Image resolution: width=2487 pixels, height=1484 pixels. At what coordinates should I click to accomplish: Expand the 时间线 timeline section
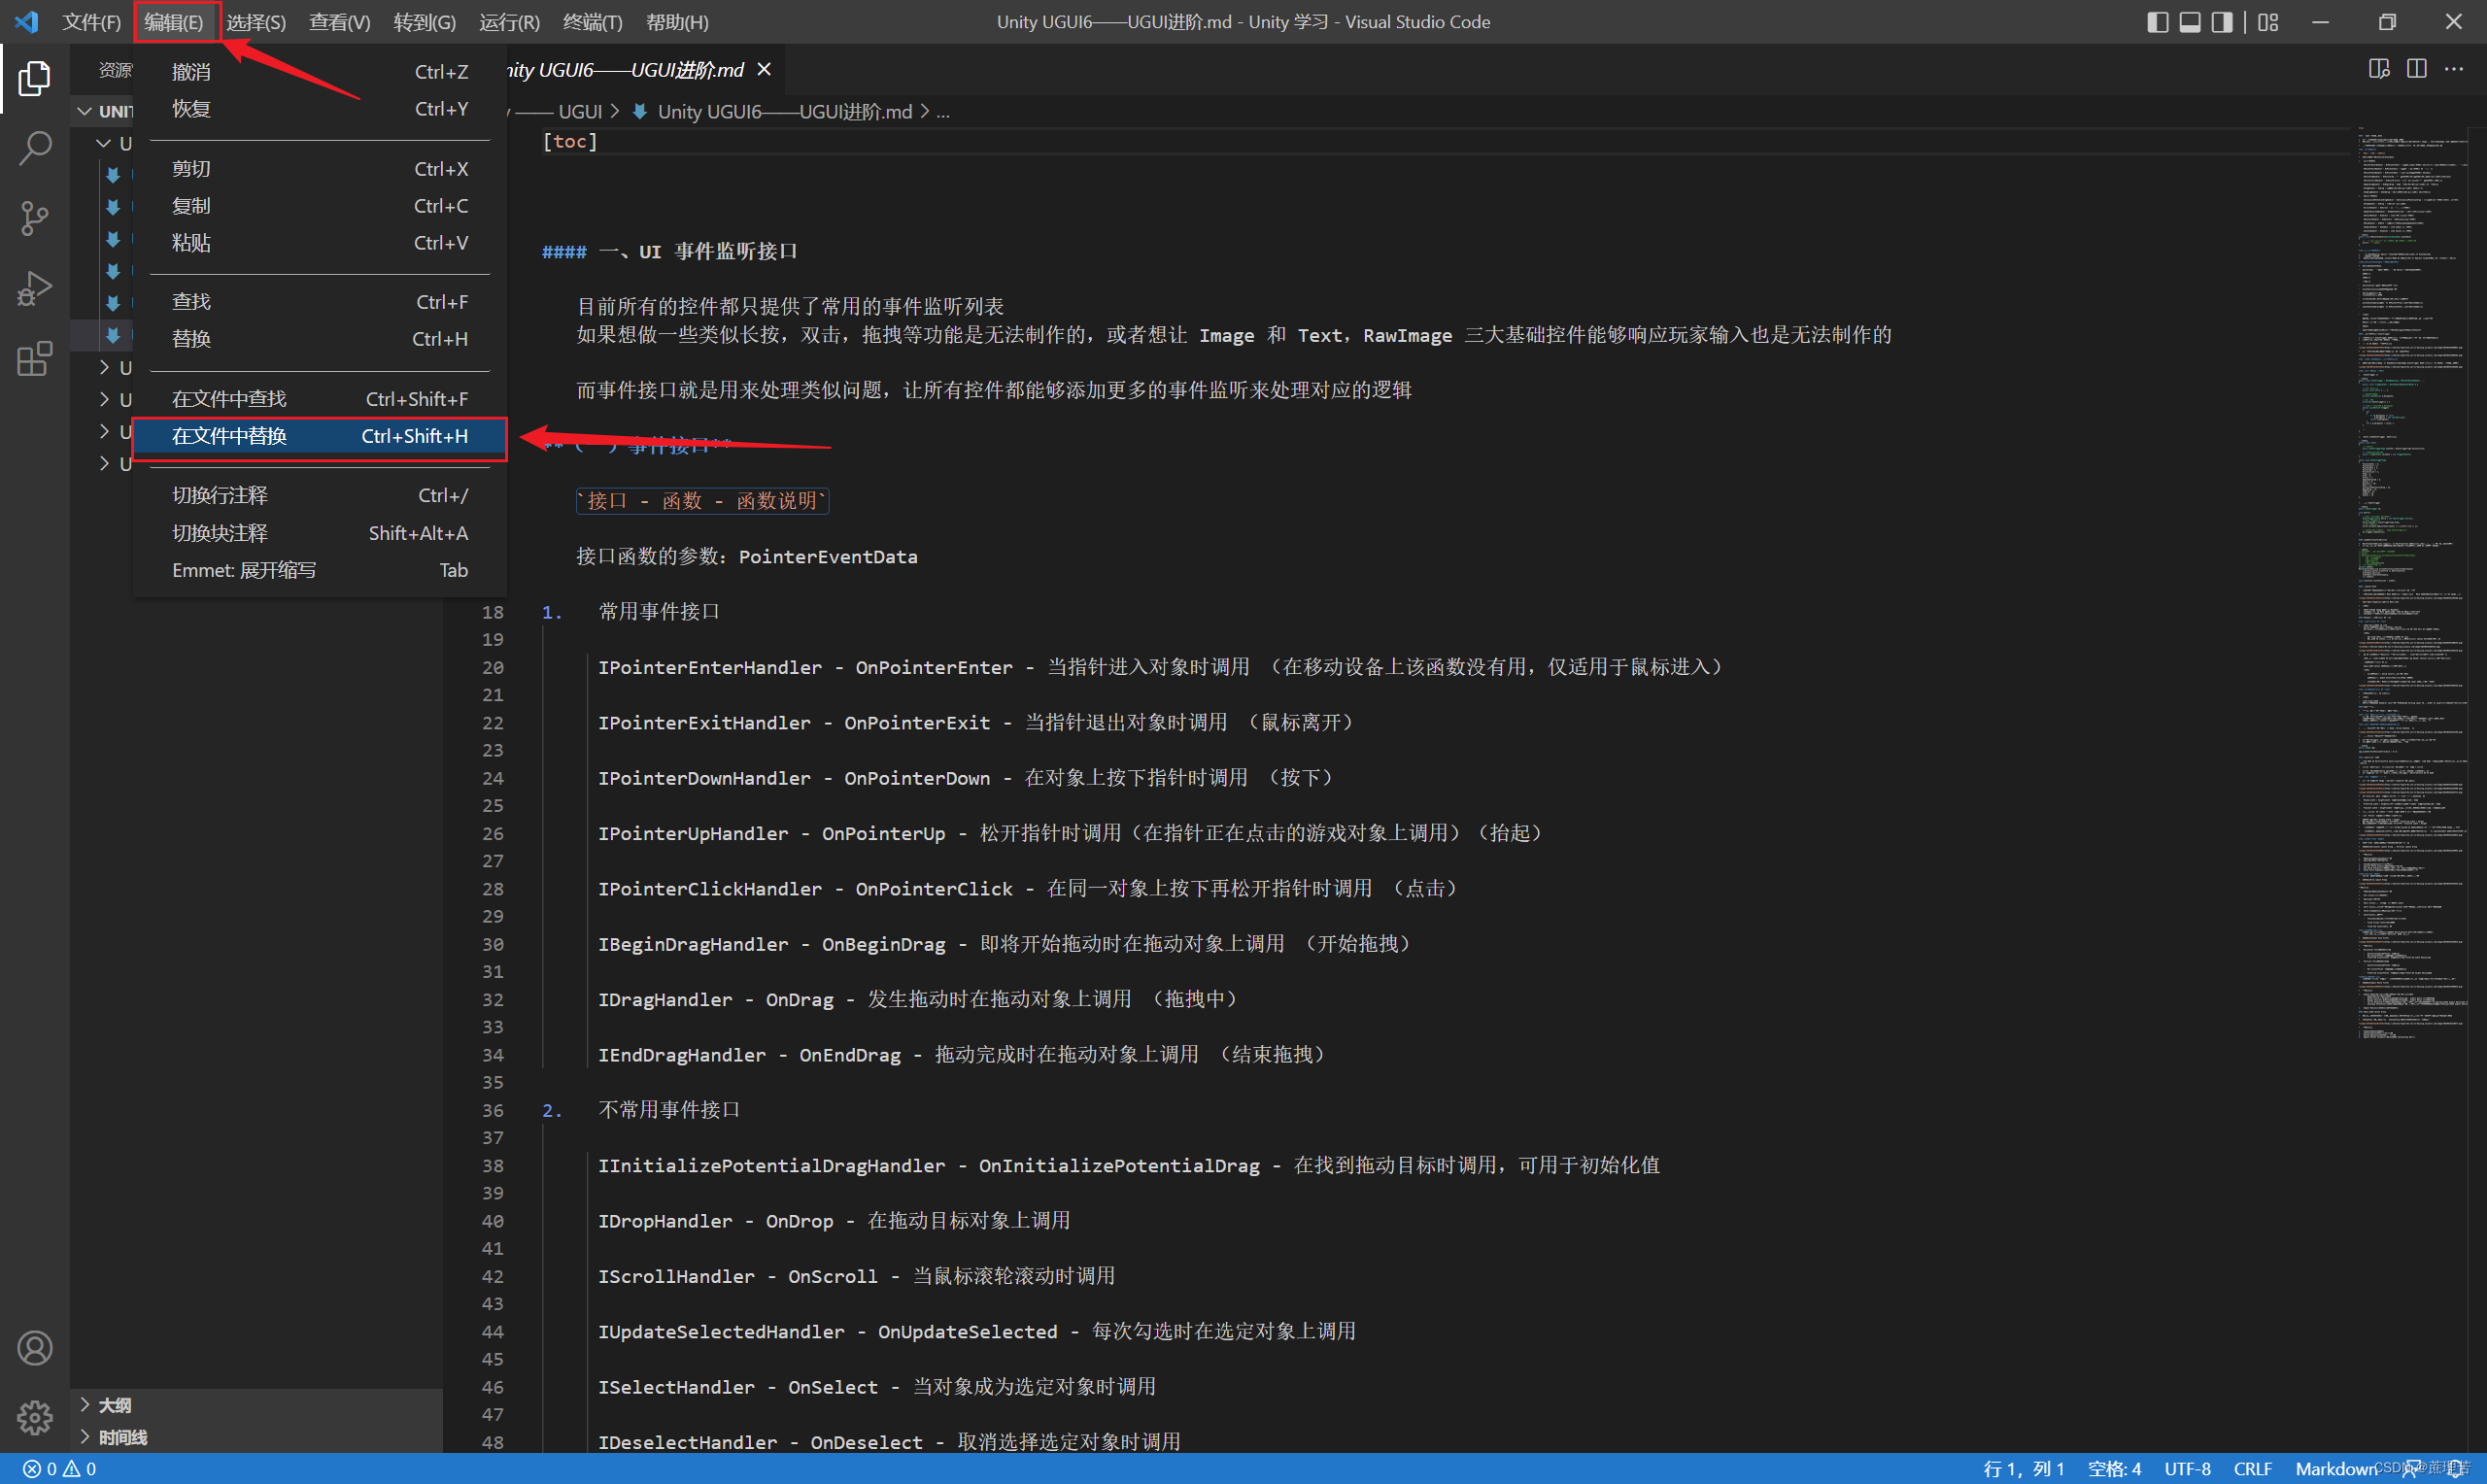[256, 1437]
